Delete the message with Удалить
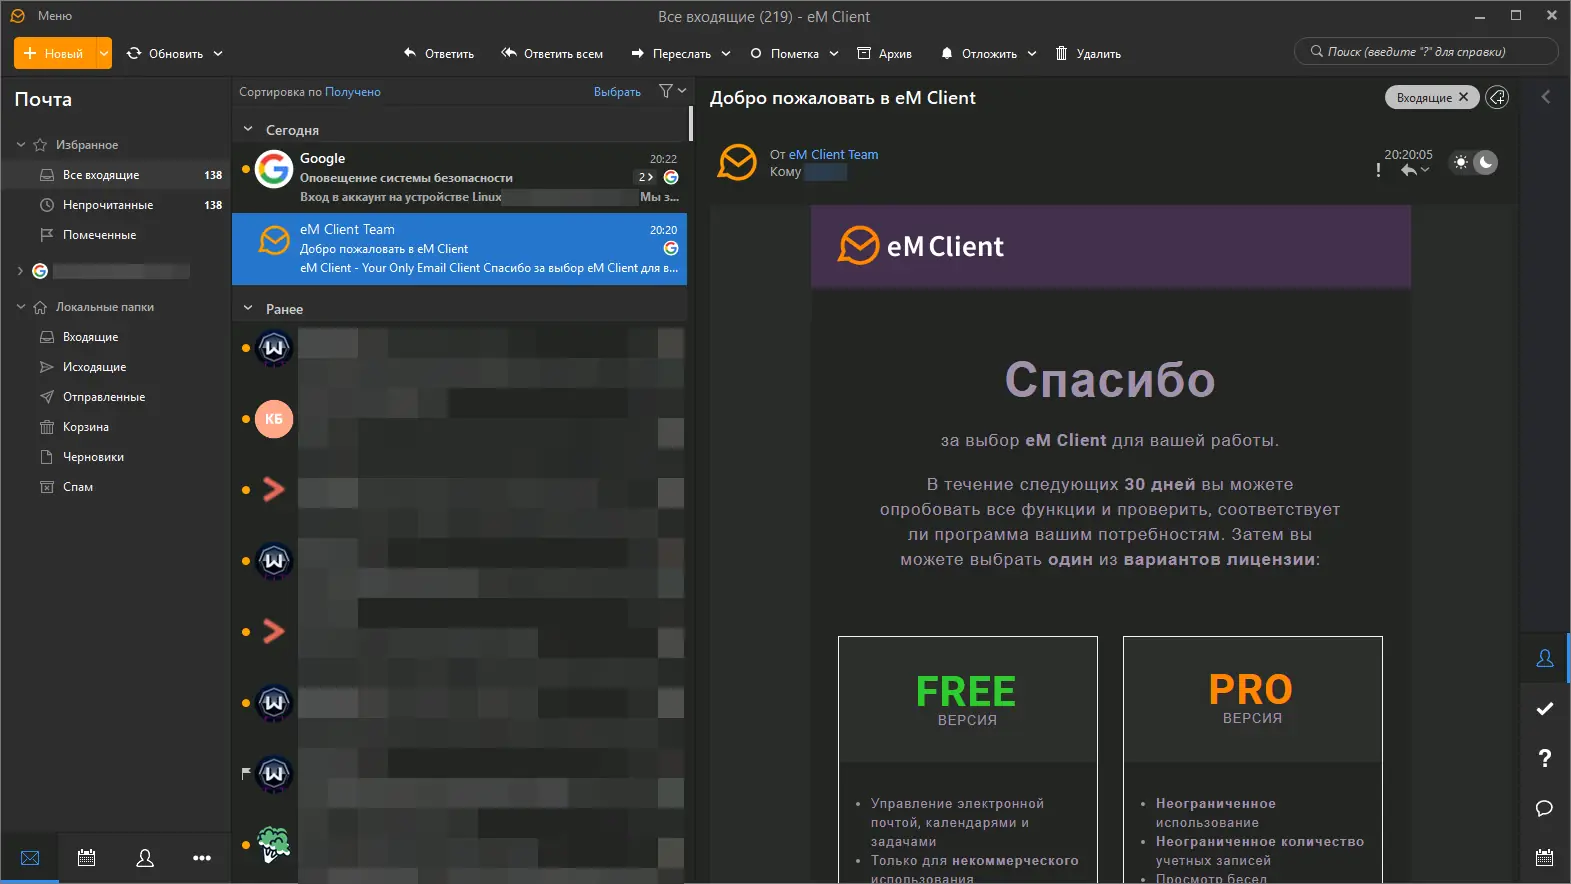 [x=1088, y=54]
